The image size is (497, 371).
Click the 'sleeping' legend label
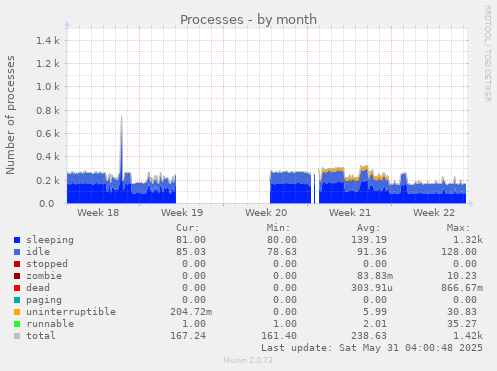click(x=50, y=240)
